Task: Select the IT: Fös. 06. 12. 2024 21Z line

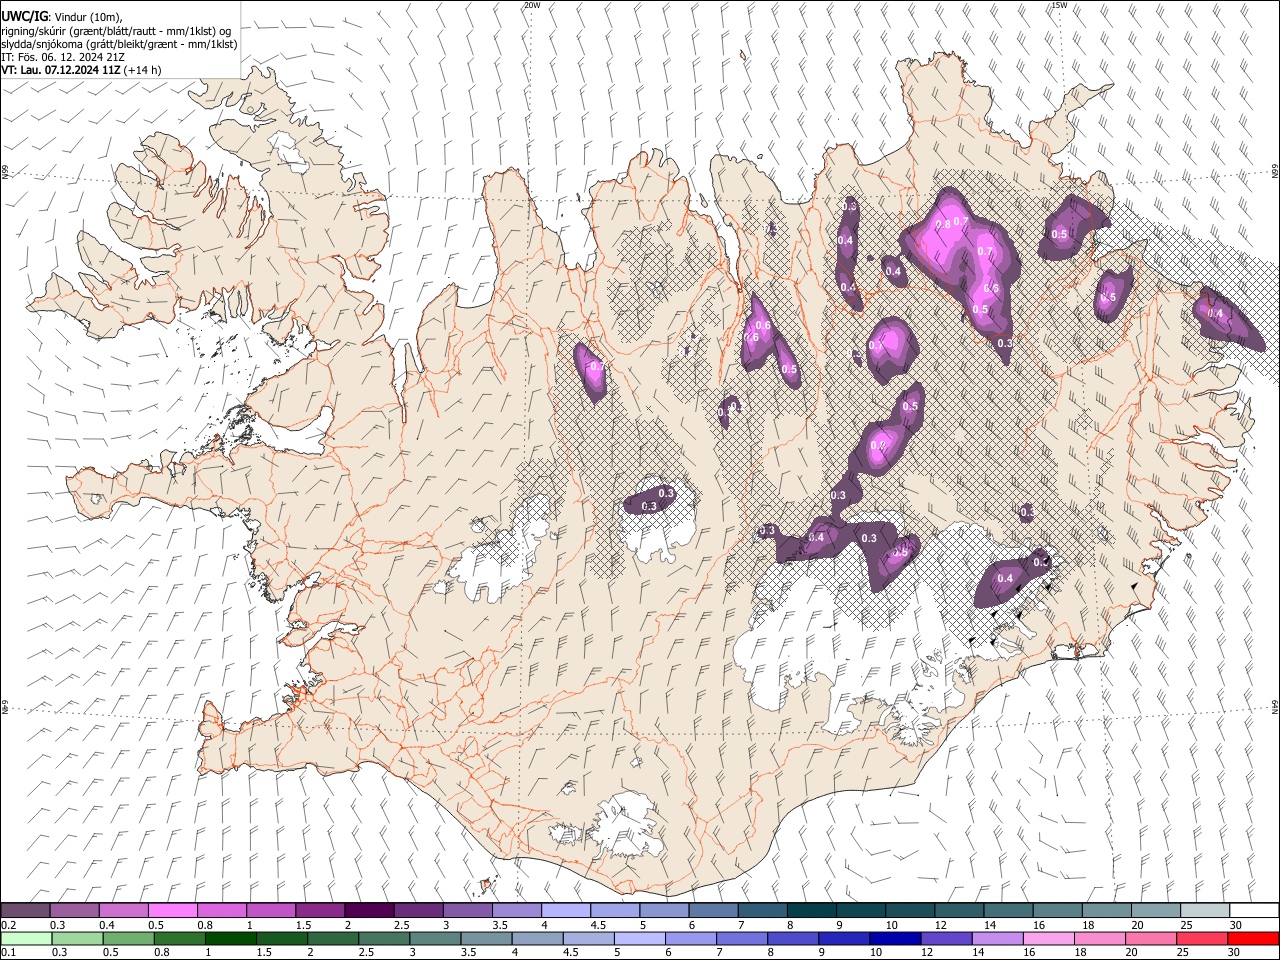Action: pos(63,57)
